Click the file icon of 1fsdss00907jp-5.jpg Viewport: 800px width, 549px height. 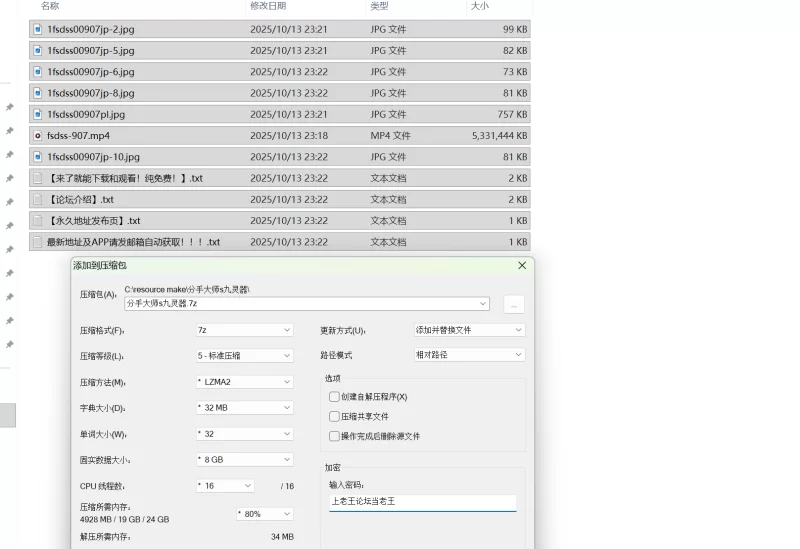[38, 50]
